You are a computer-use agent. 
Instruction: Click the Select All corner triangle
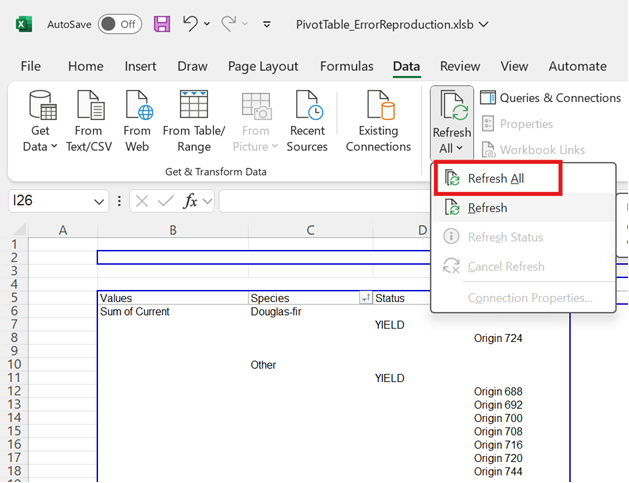[18, 229]
